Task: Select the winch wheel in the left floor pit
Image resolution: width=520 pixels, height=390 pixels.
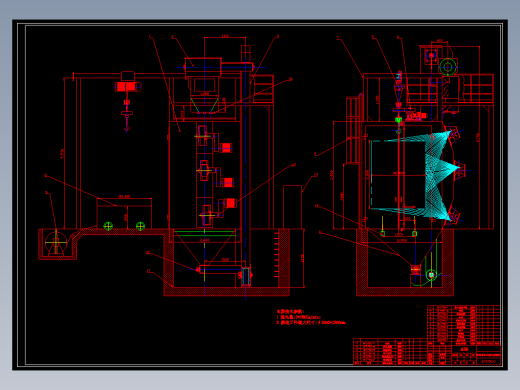Action: coord(56,243)
